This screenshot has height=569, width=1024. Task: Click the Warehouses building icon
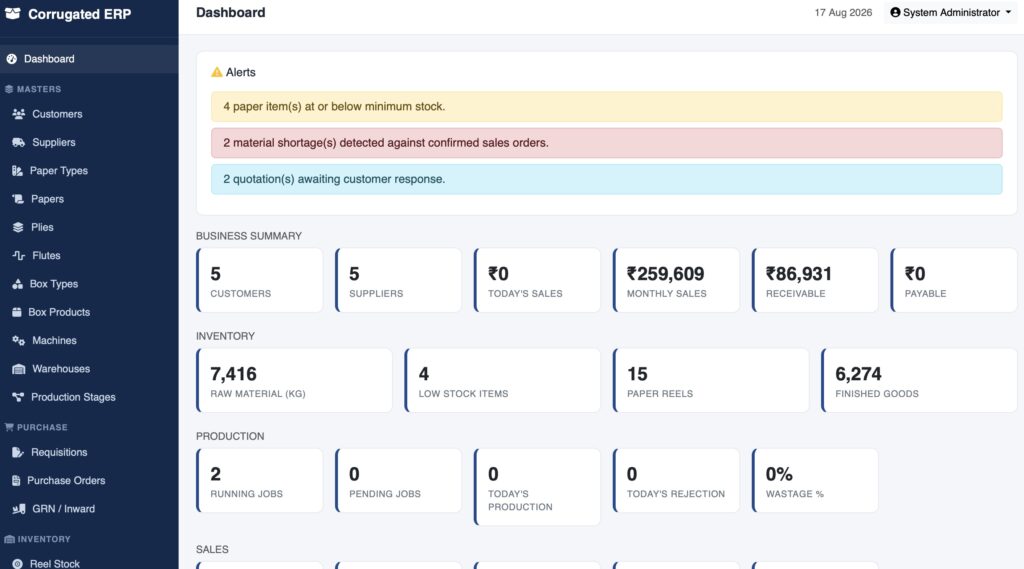[x=18, y=369]
